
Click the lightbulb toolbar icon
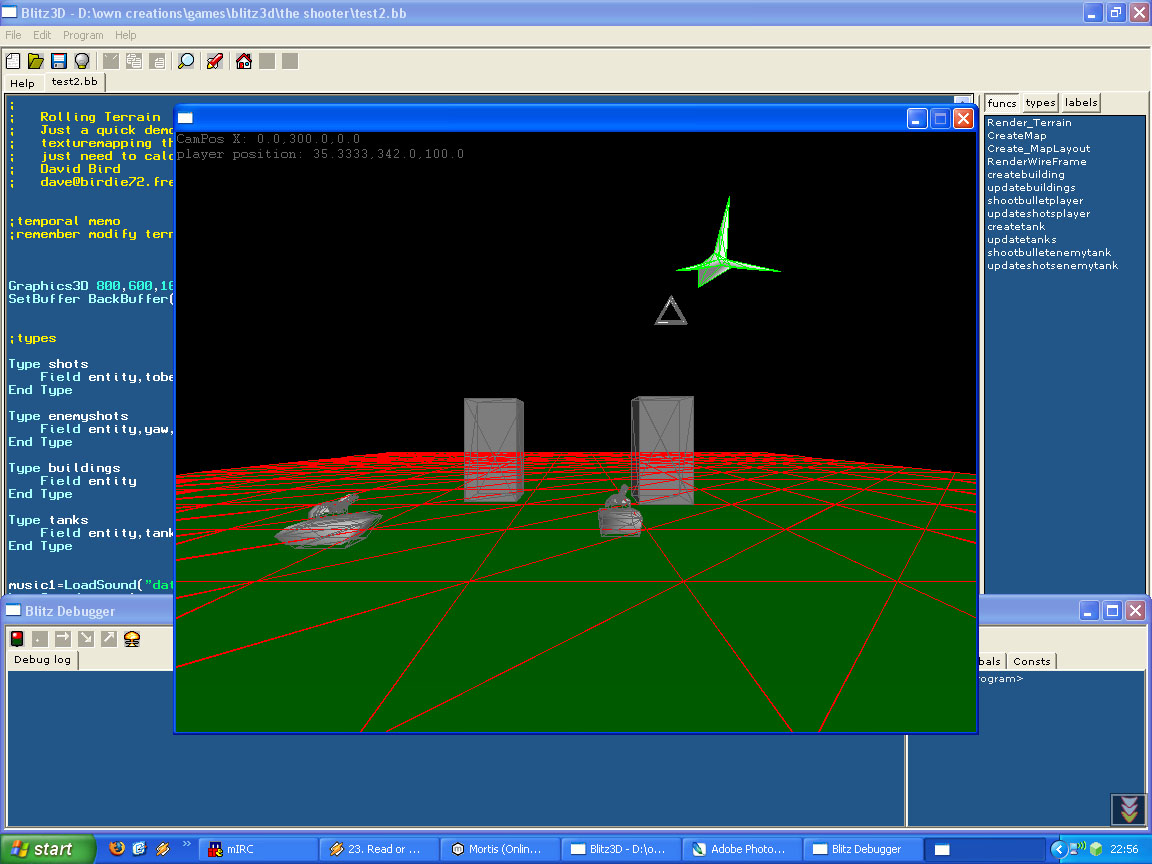82,61
